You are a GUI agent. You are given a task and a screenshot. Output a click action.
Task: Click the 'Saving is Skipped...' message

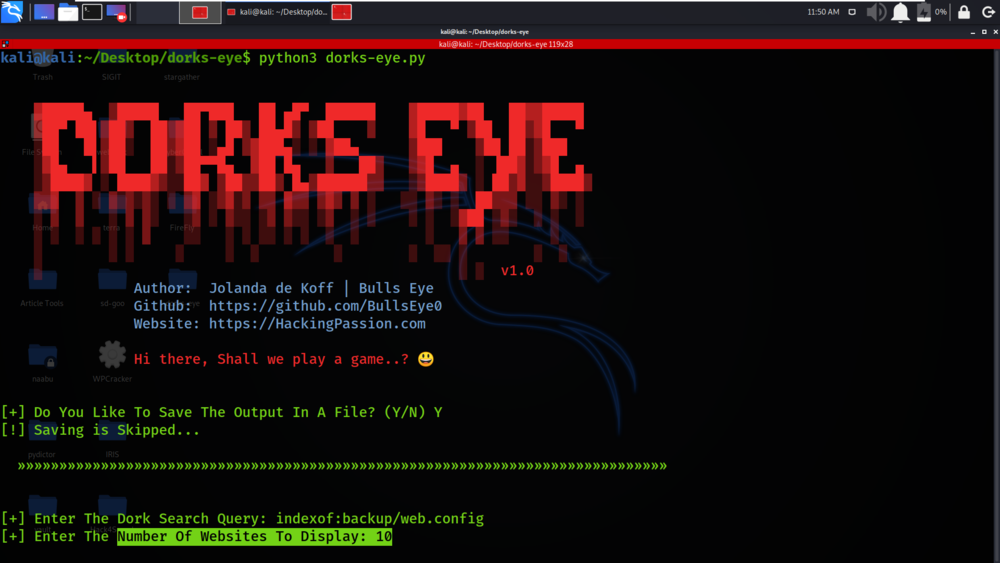click(117, 430)
